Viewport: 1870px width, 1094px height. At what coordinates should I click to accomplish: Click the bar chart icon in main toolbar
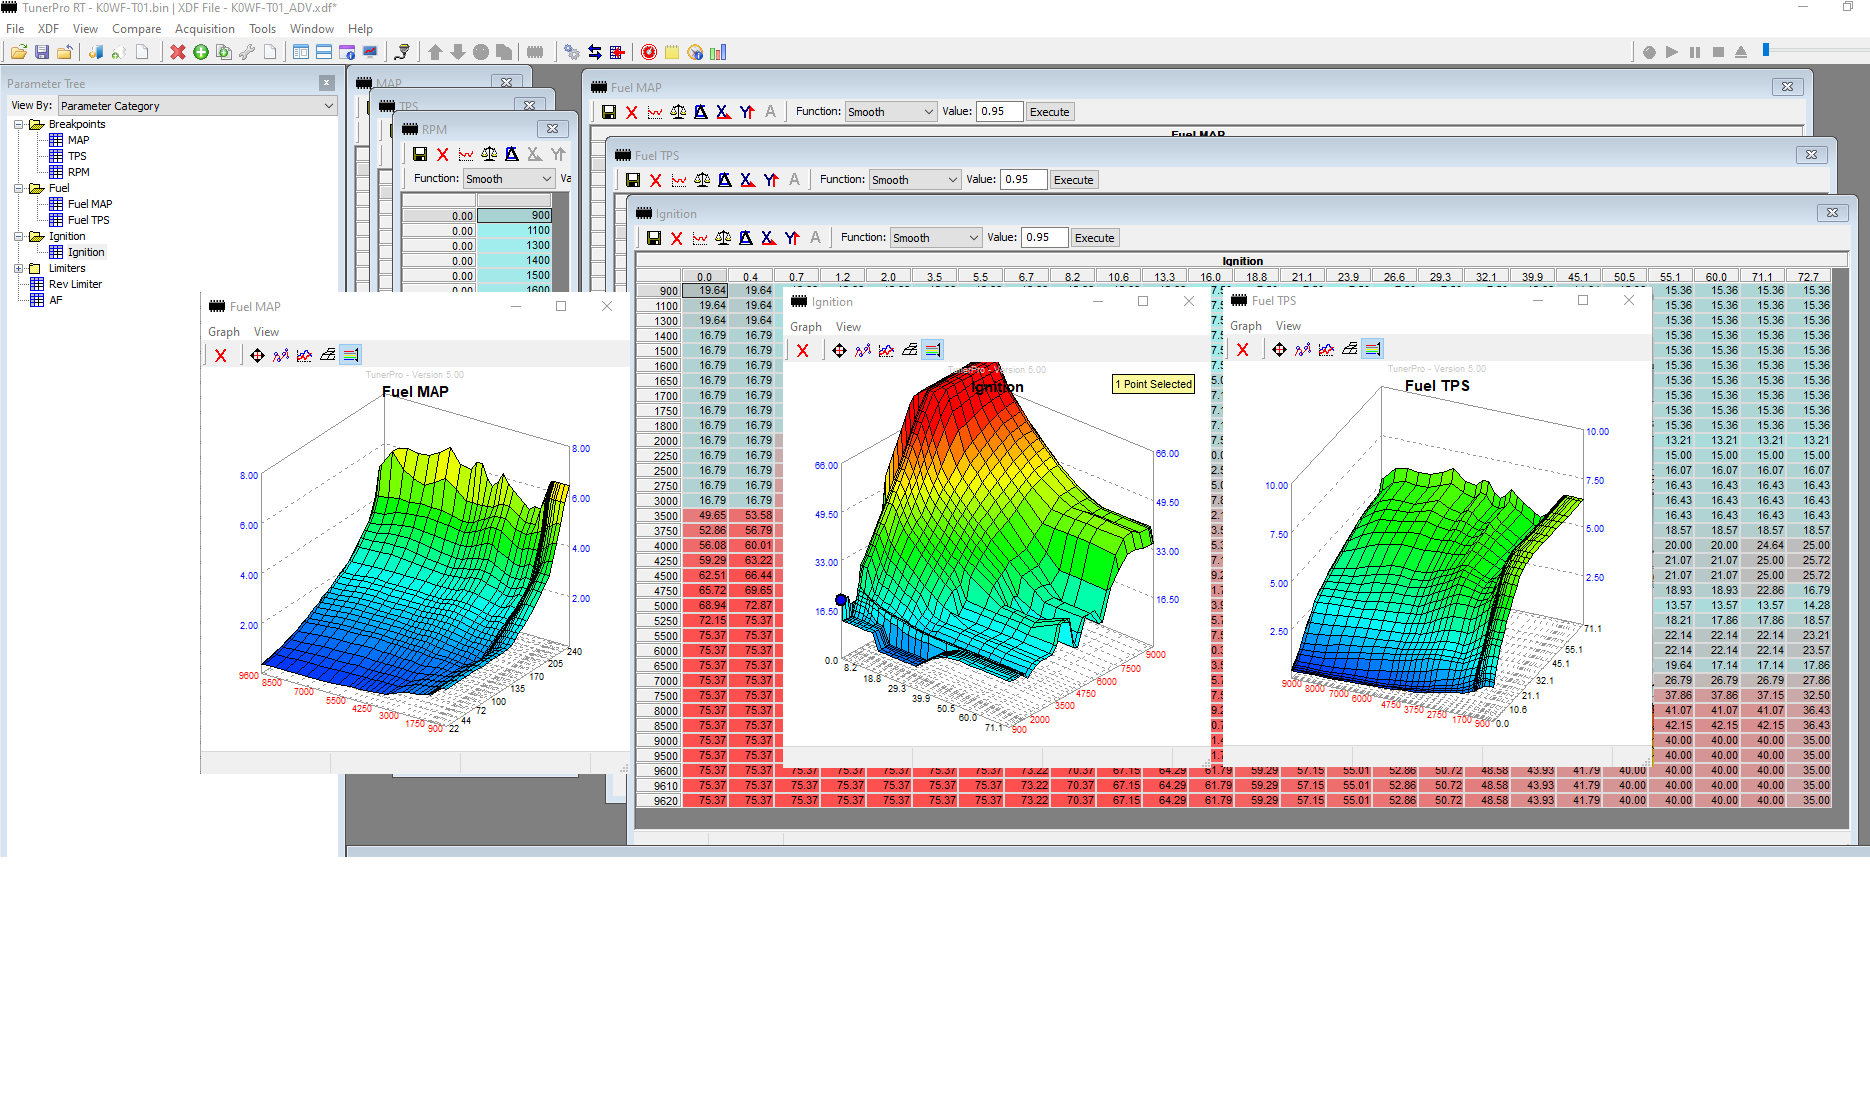pyautogui.click(x=718, y=52)
